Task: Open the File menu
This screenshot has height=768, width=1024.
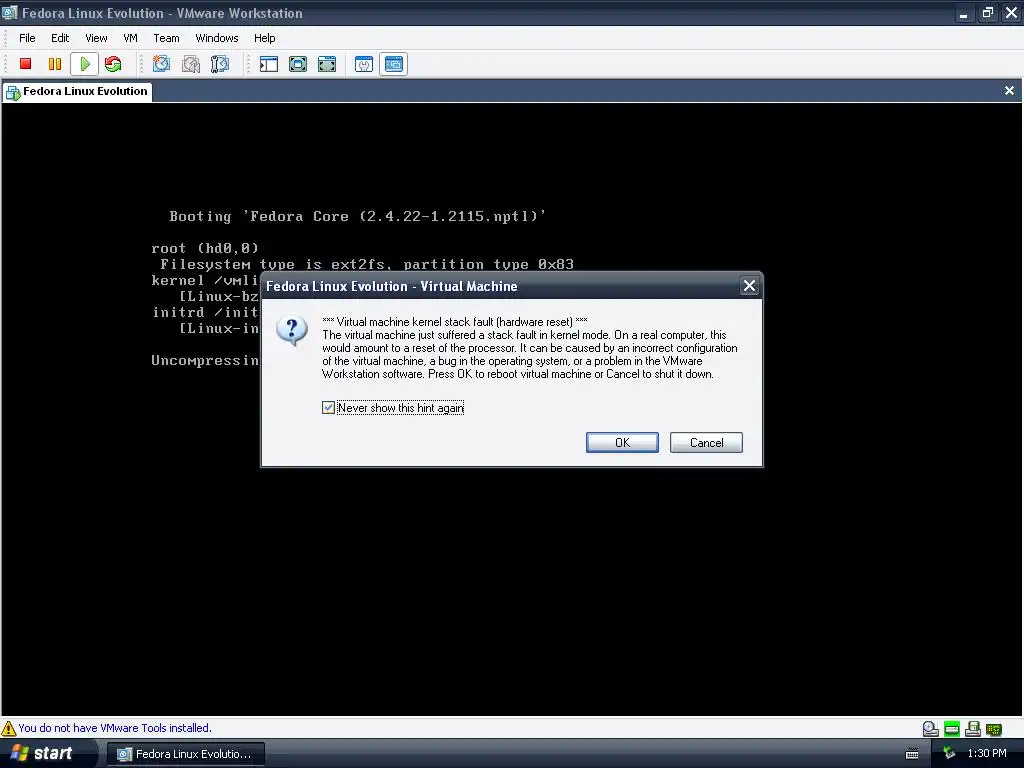Action: pos(27,38)
